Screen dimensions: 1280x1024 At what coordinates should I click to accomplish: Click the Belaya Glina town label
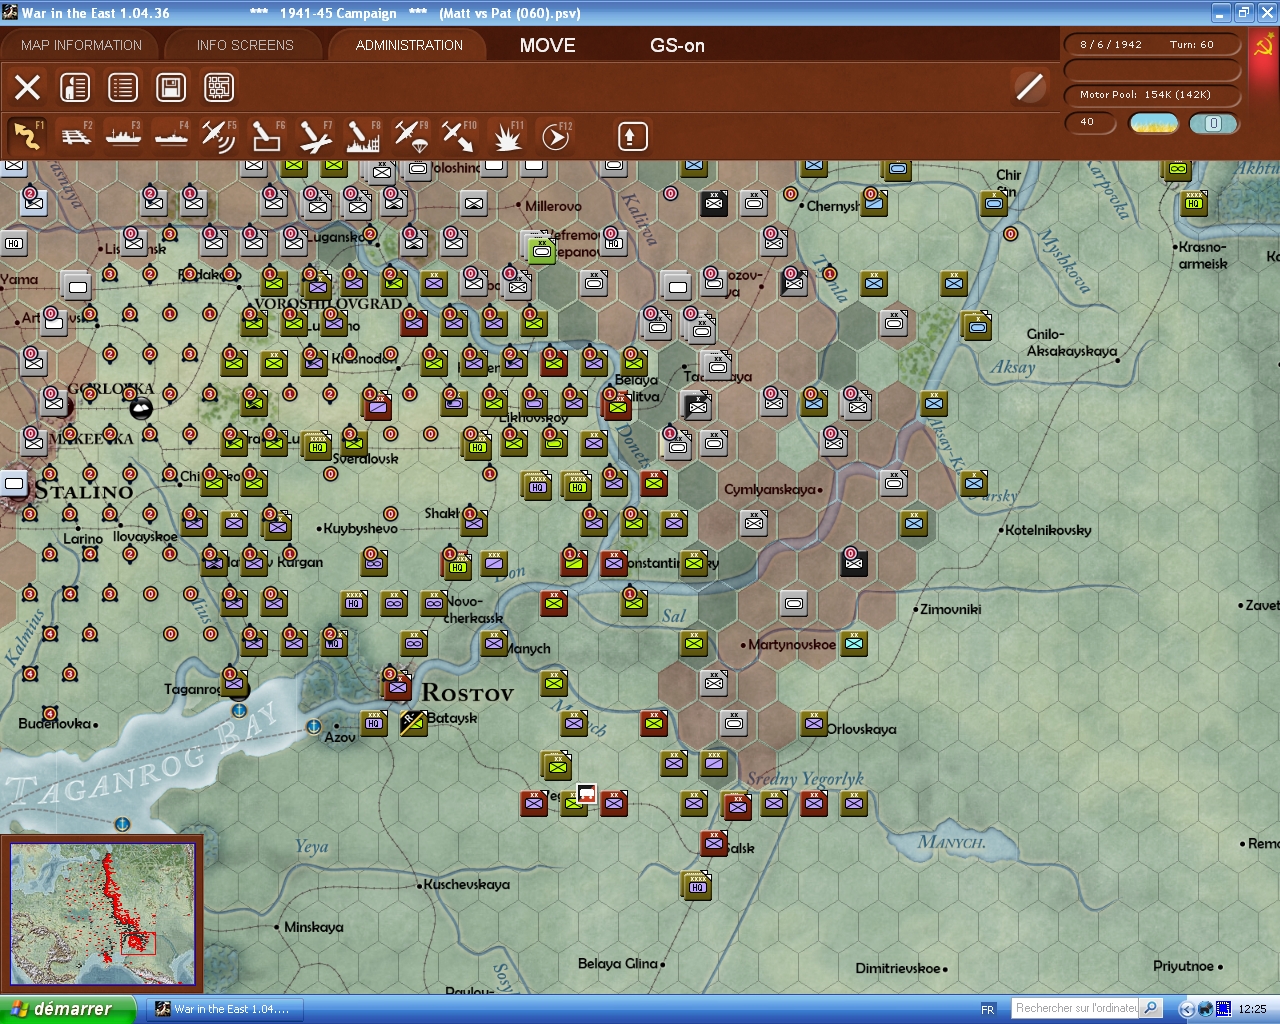point(618,963)
